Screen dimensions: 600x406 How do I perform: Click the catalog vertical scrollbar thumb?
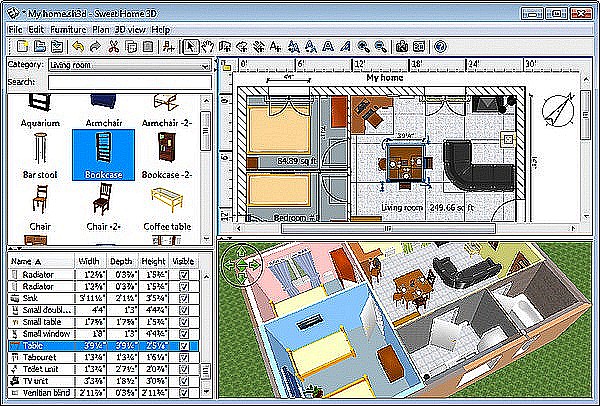(x=206, y=131)
